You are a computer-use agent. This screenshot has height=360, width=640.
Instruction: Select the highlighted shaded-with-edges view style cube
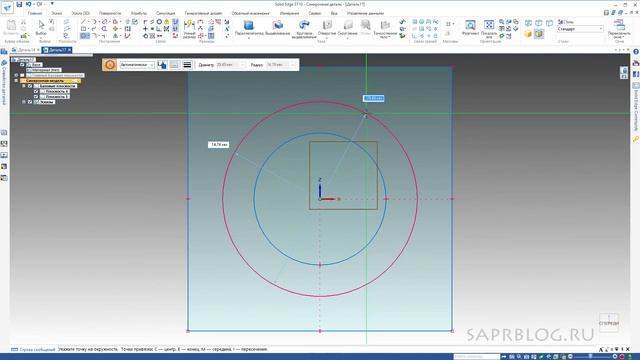click(x=539, y=34)
